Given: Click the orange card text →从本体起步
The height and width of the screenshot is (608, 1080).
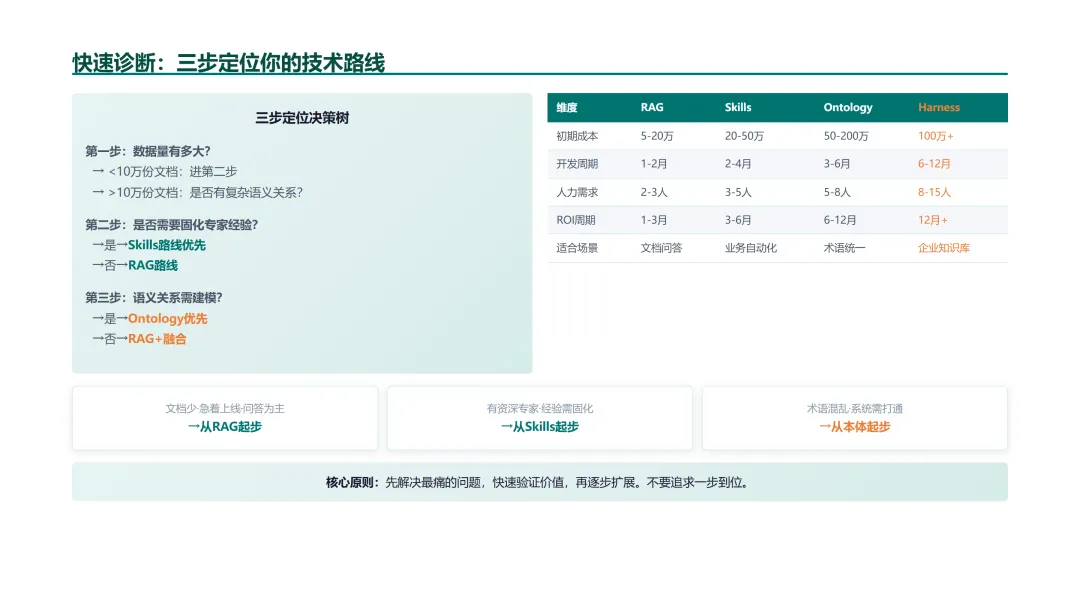Looking at the screenshot, I should point(855,427).
